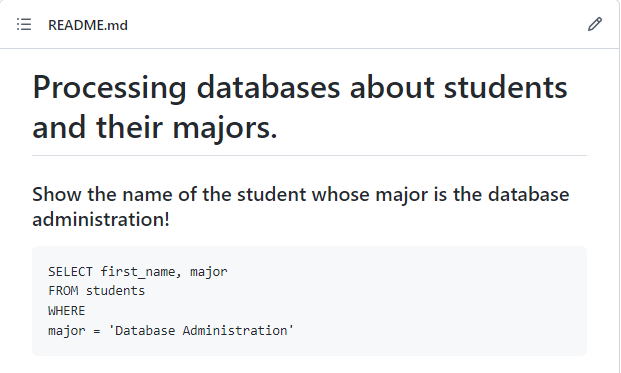Screen dimensions: 621x373
Task: Click the 'Database Administration' string literal
Action: pos(201,331)
